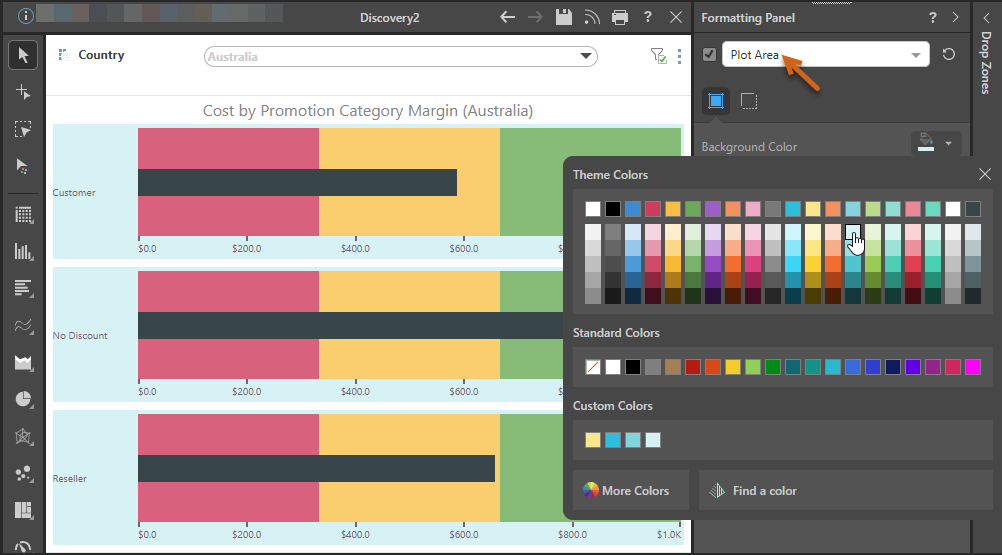
Task: Expand the Country slicer dropdown showing Australia
Action: pyautogui.click(x=584, y=57)
